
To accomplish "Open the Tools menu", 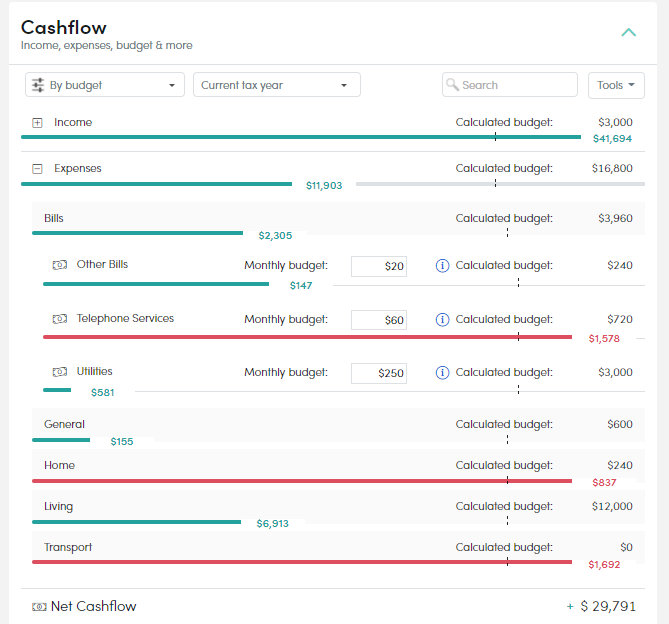I will [x=616, y=85].
